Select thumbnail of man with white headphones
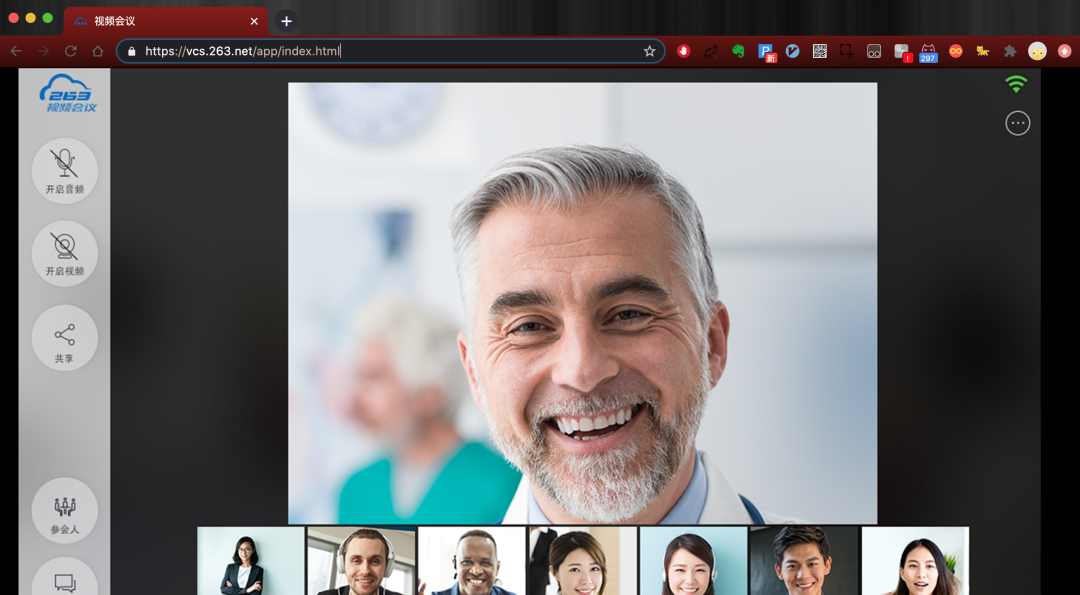 pos(362,561)
